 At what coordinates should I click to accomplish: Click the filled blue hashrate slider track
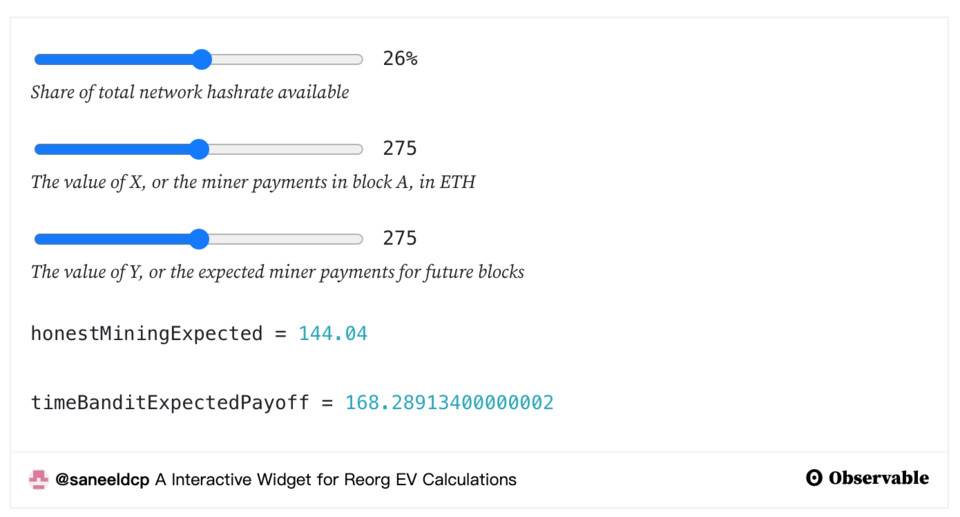(113, 59)
